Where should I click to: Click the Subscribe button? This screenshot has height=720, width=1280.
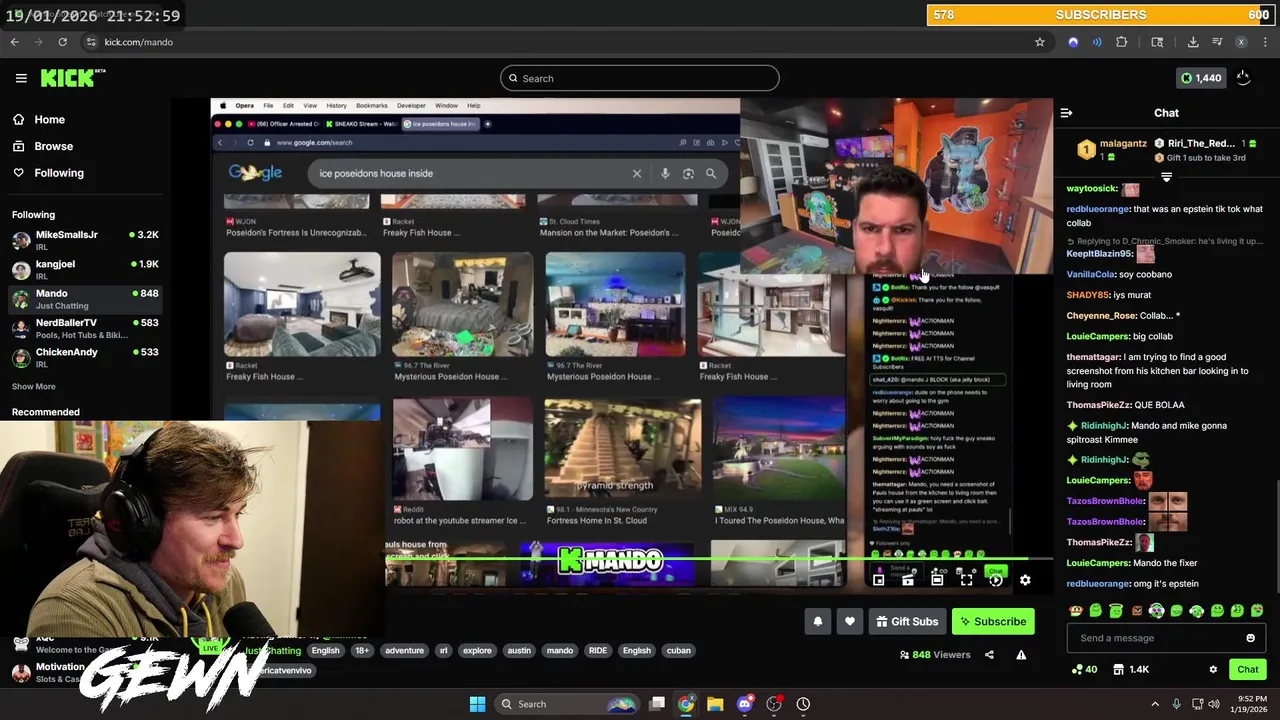[x=993, y=622]
